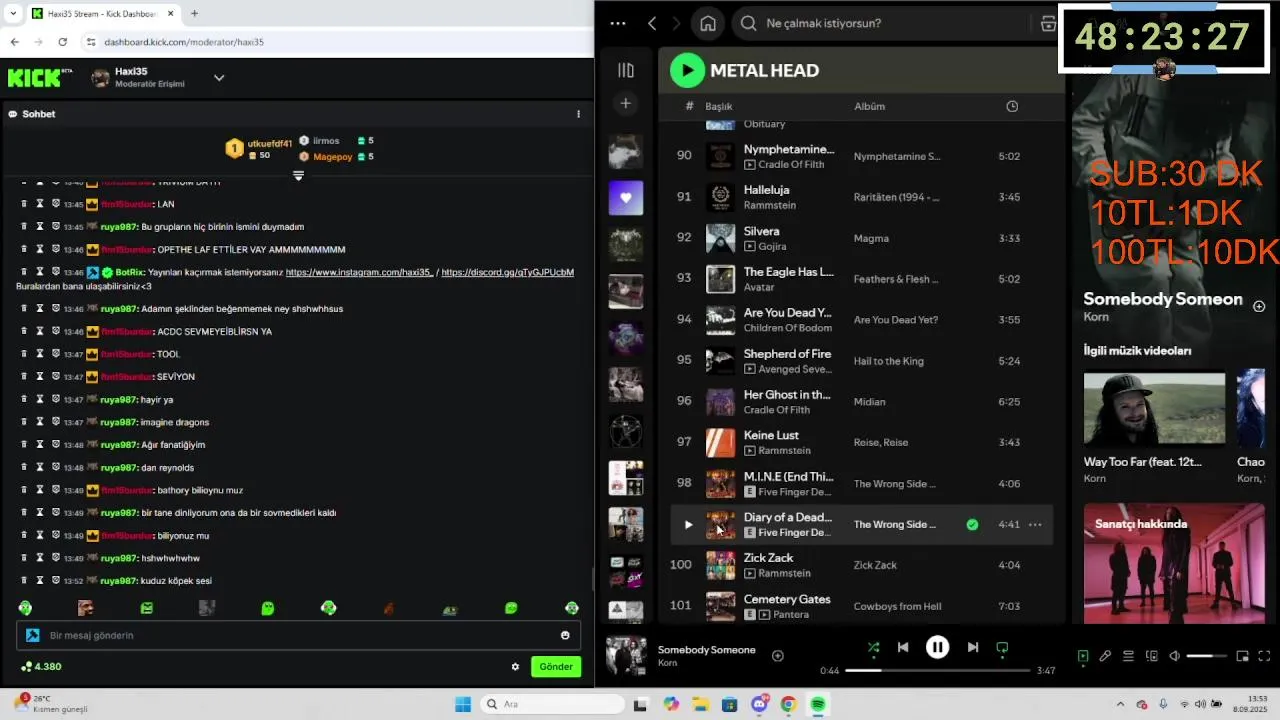
Task: Create a new playlist with the plus icon
Action: 626,103
